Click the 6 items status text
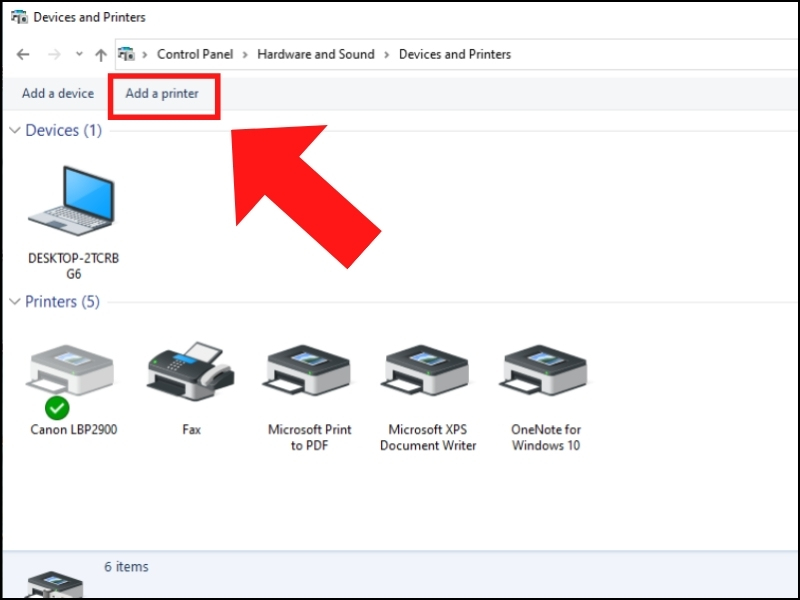This screenshot has height=600, width=800. (127, 567)
